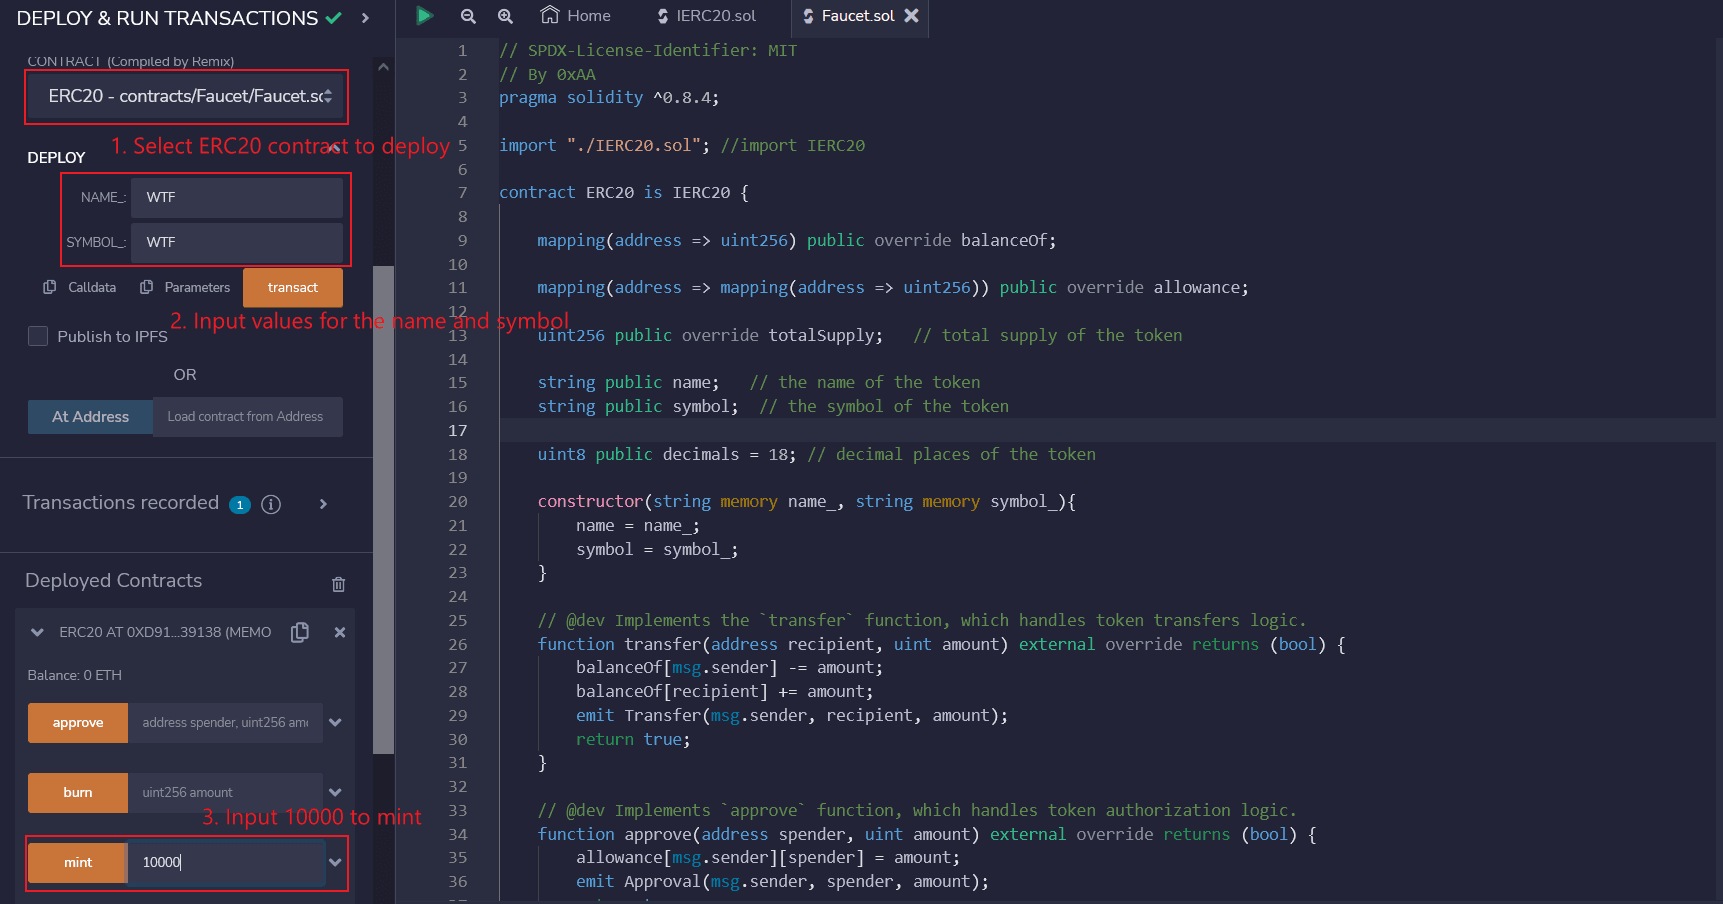Click the zoom in magnifier icon
Viewport: 1723px width, 904px height.
click(x=505, y=16)
